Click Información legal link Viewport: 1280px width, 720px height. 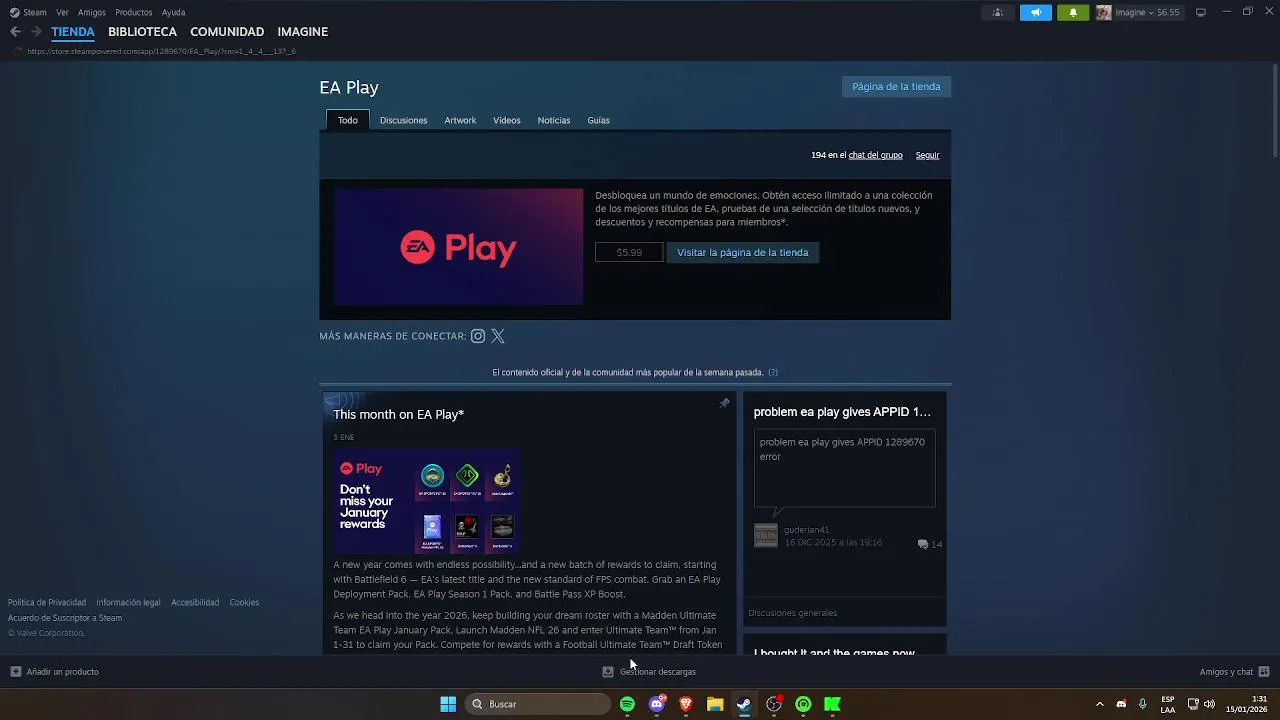coord(128,602)
